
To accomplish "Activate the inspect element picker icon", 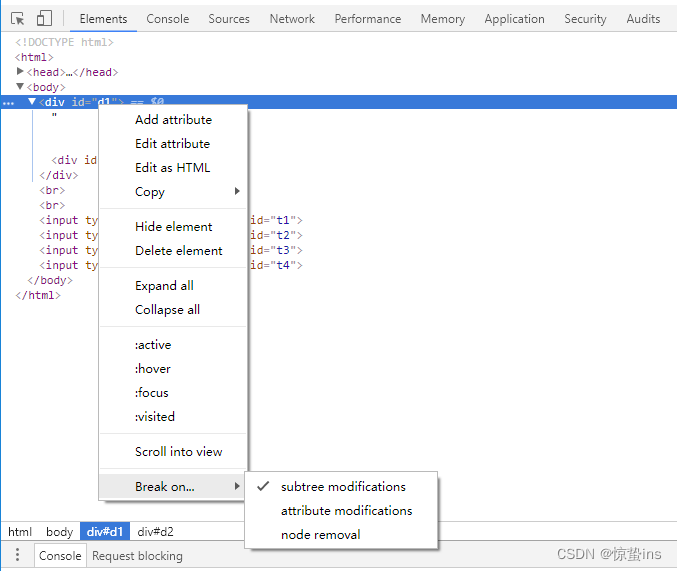I will [17, 19].
